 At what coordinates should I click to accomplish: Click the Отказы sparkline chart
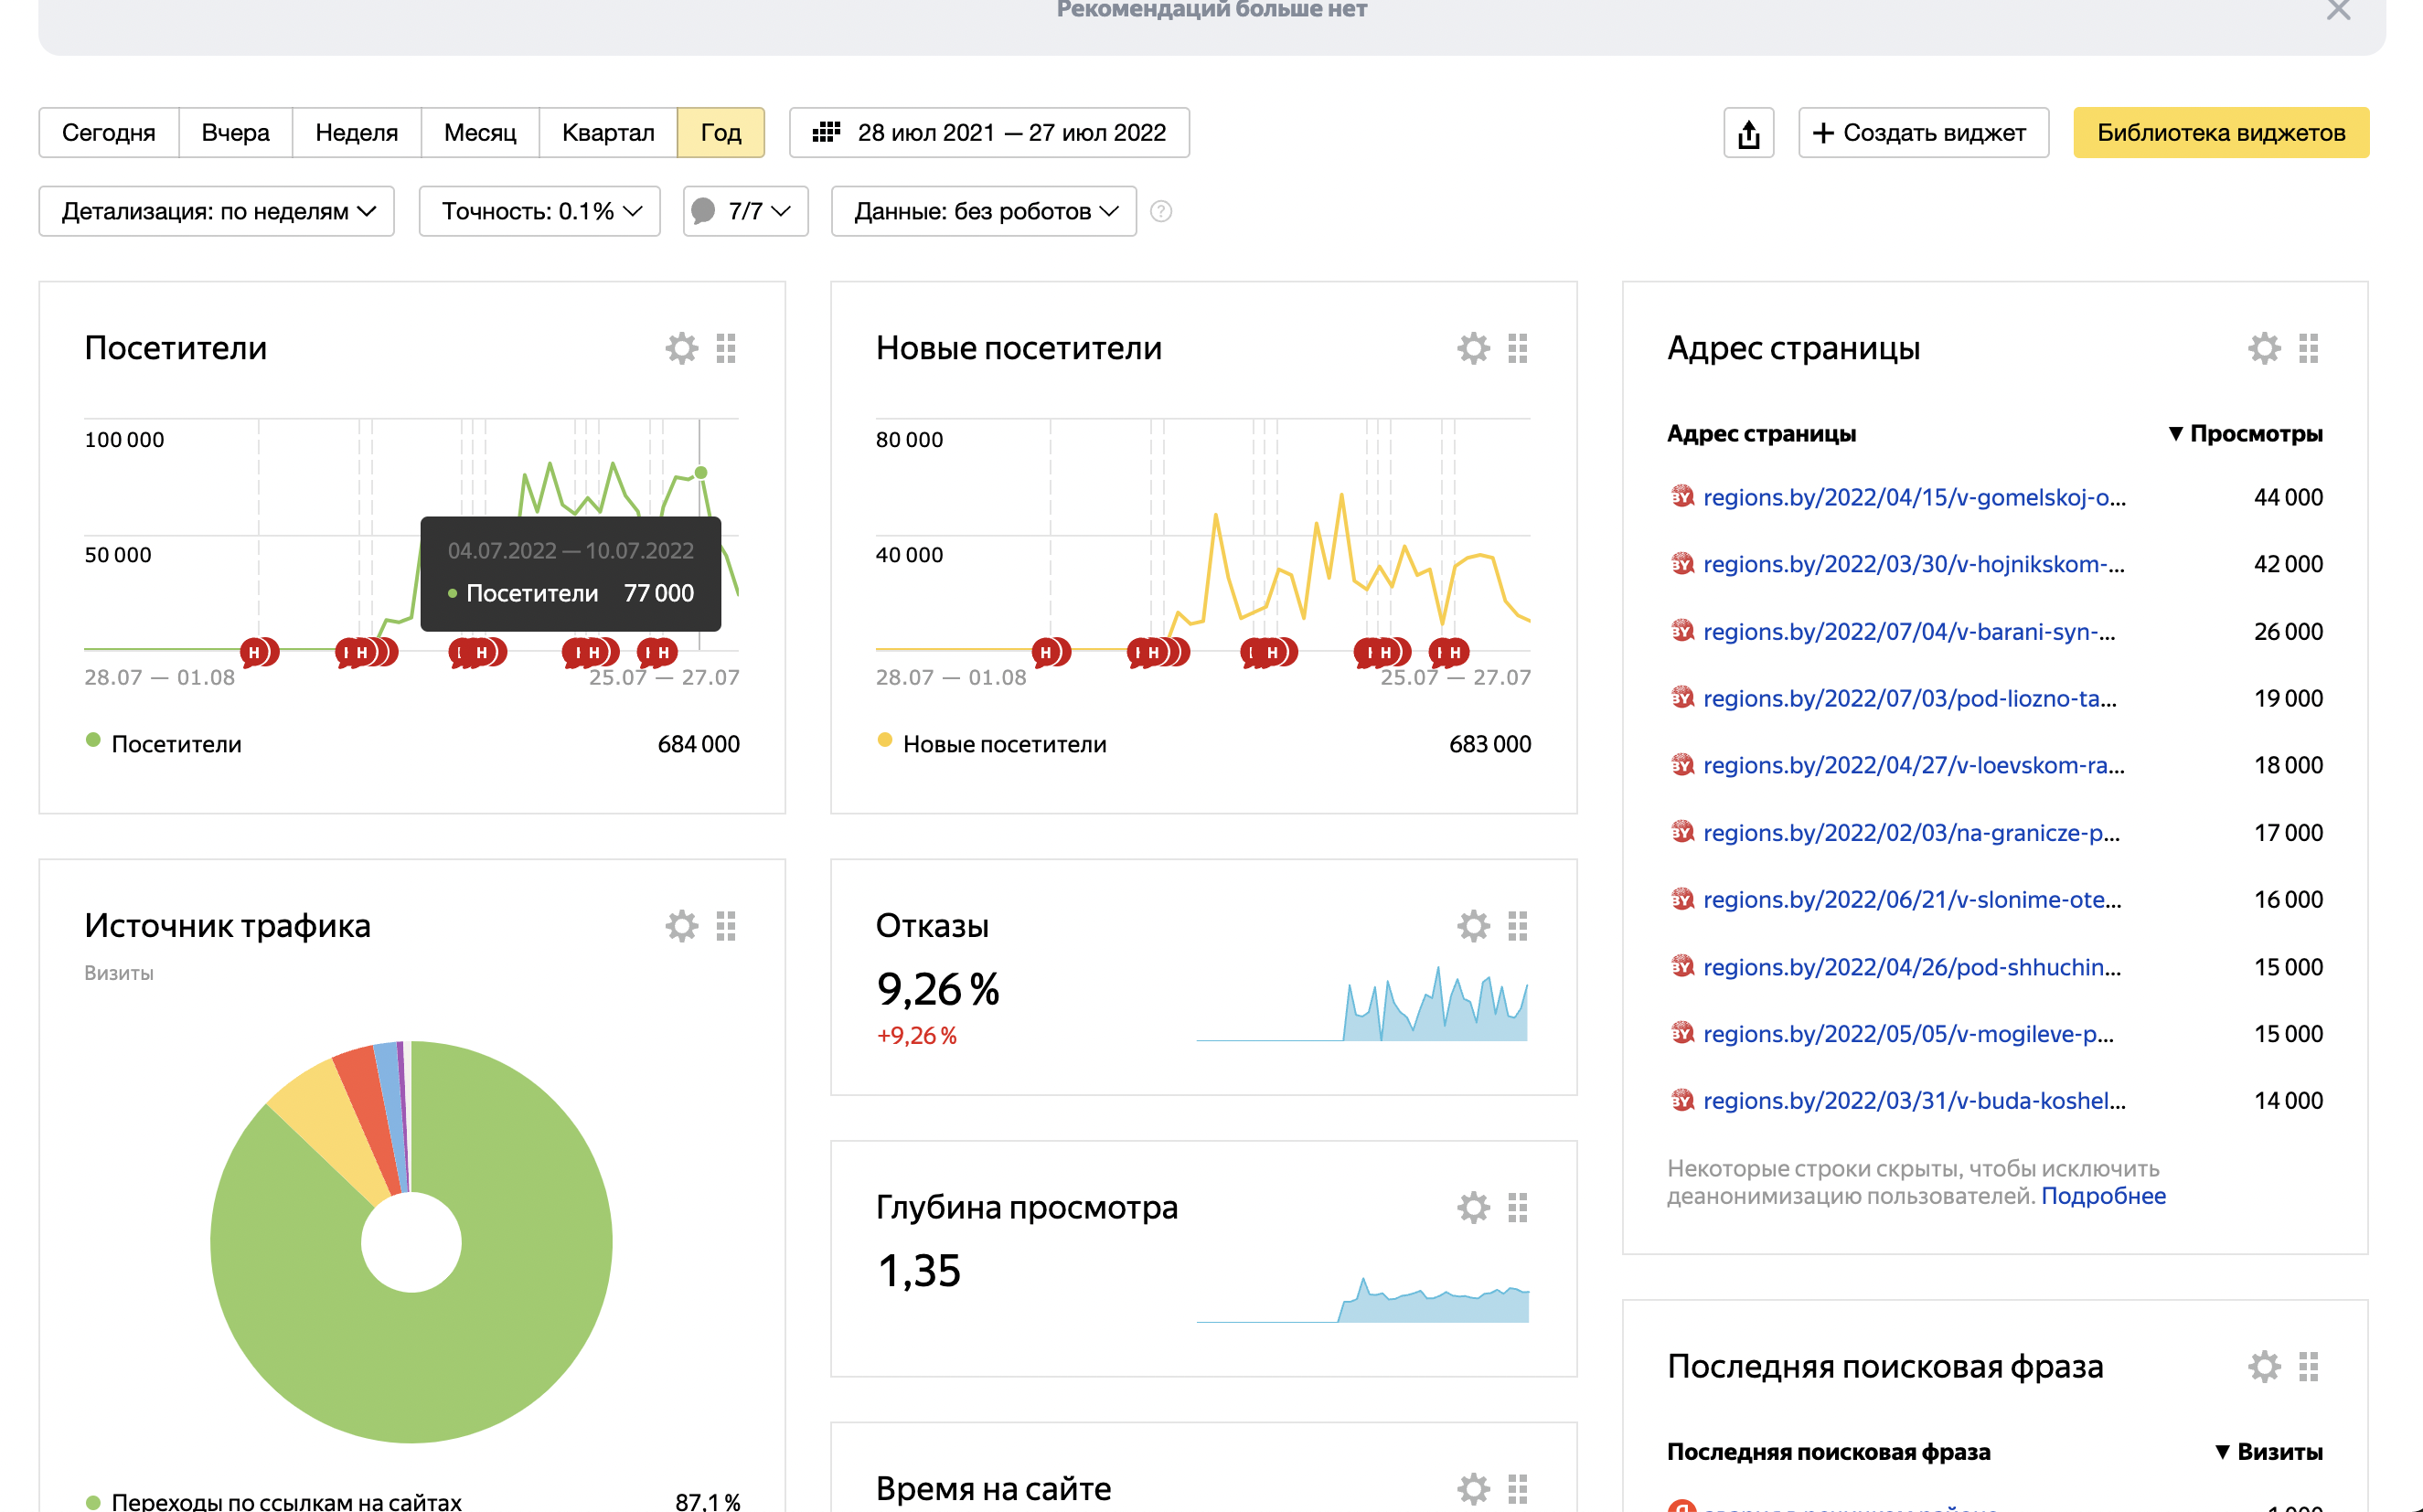point(1362,1003)
